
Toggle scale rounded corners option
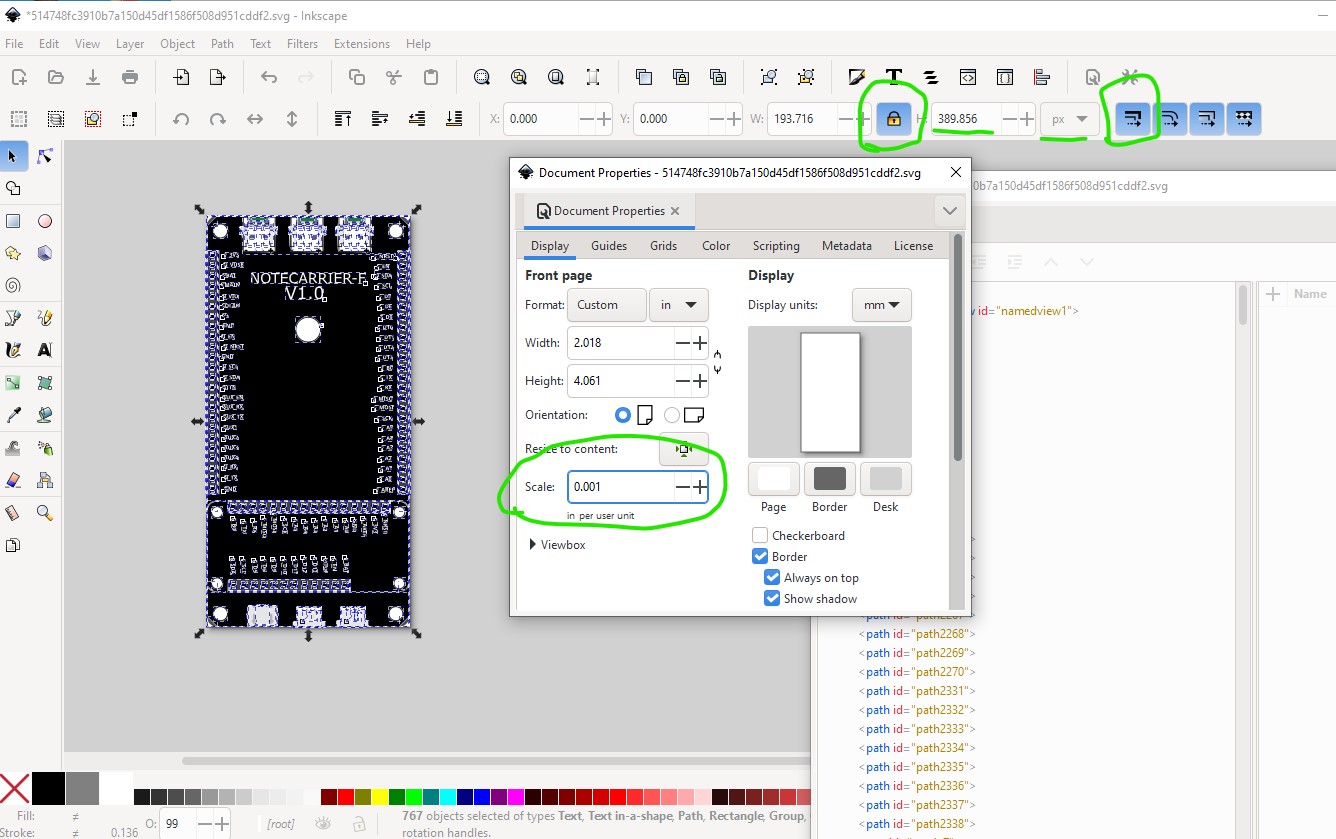coord(1170,119)
